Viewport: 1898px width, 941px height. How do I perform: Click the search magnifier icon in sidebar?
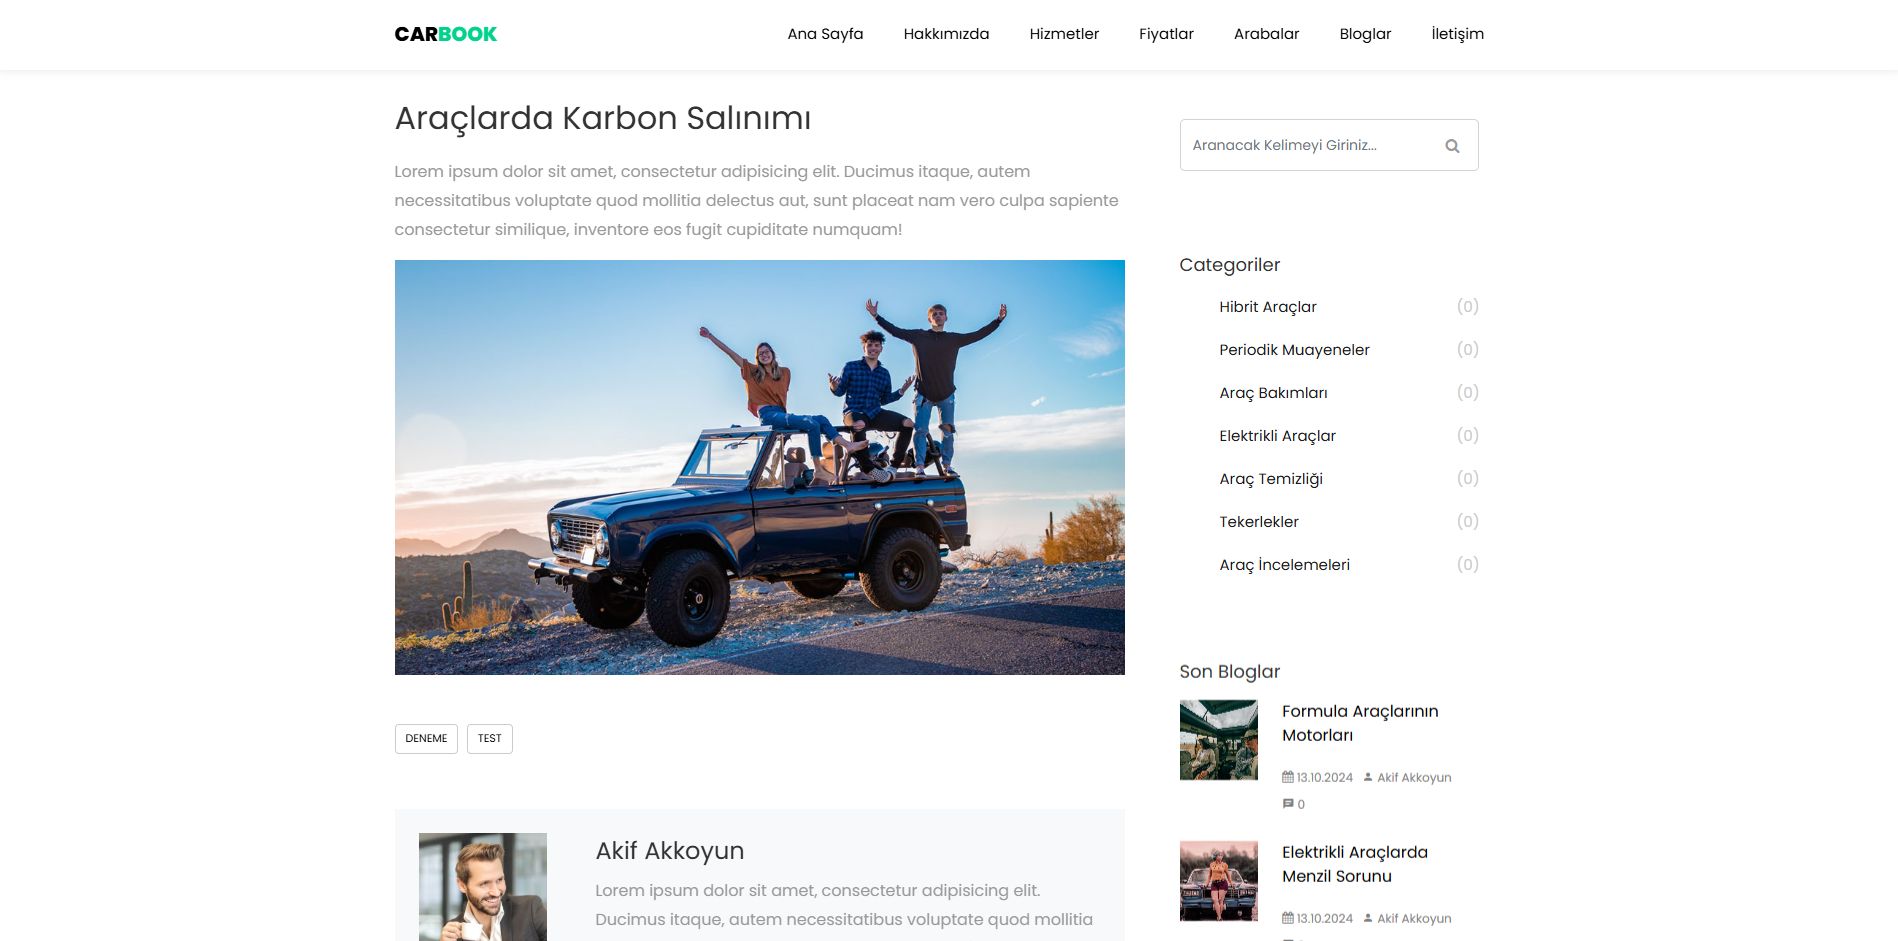[x=1451, y=145]
